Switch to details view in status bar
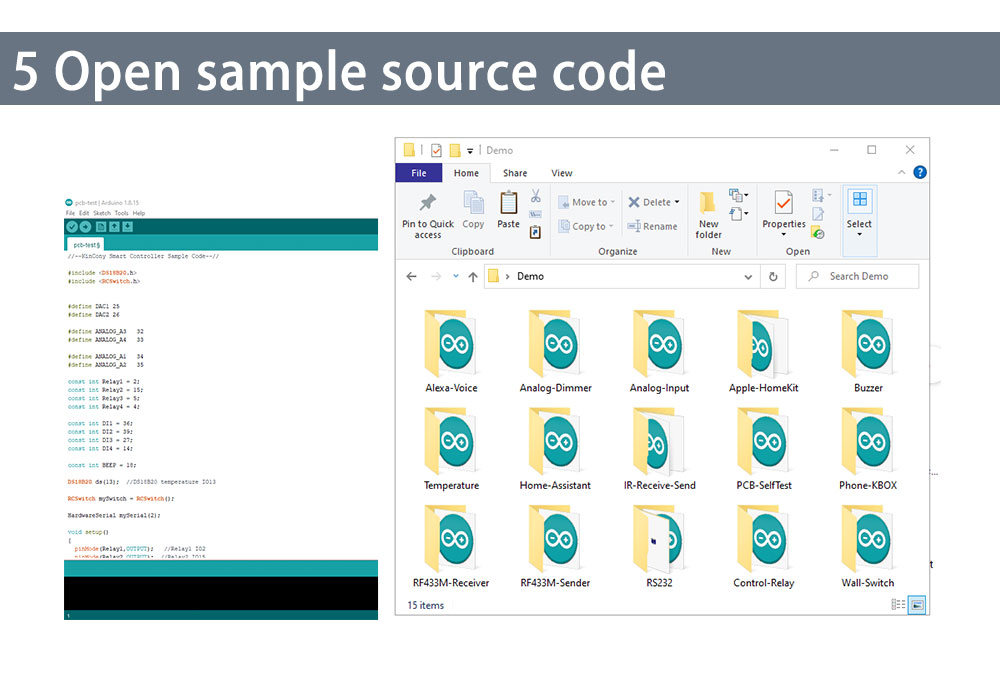The image size is (1000, 691). pyautogui.click(x=898, y=605)
